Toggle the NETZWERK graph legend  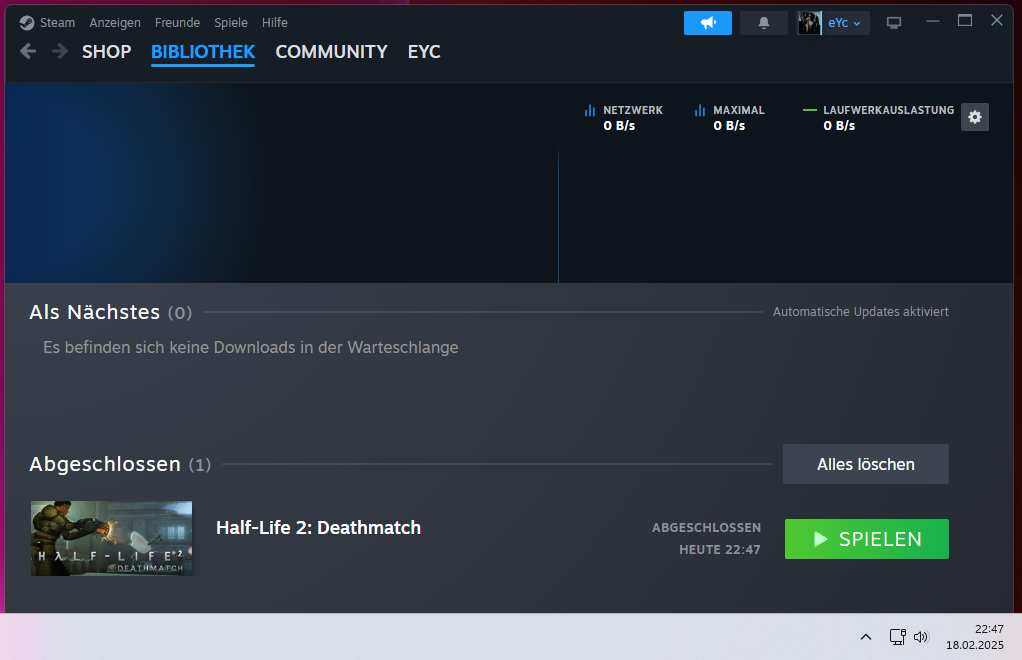point(623,118)
